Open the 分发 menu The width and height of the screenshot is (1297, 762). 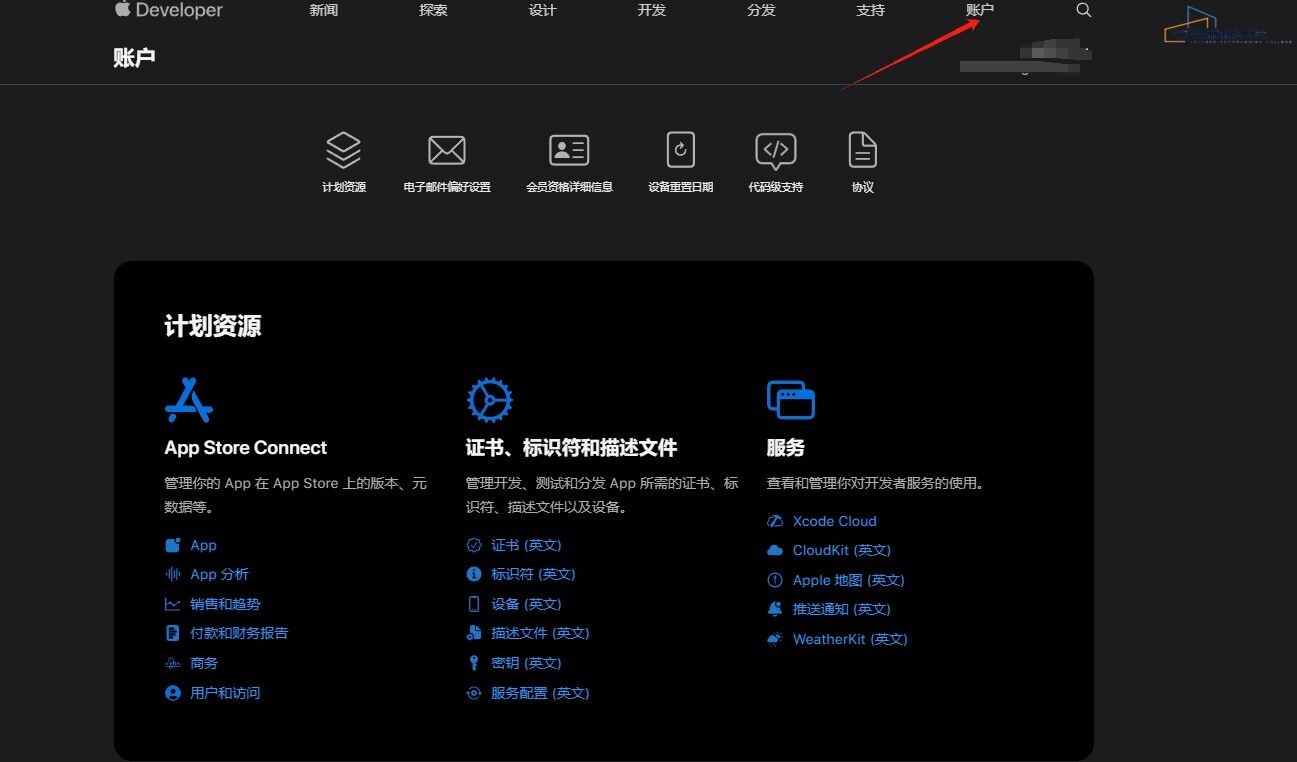click(761, 10)
